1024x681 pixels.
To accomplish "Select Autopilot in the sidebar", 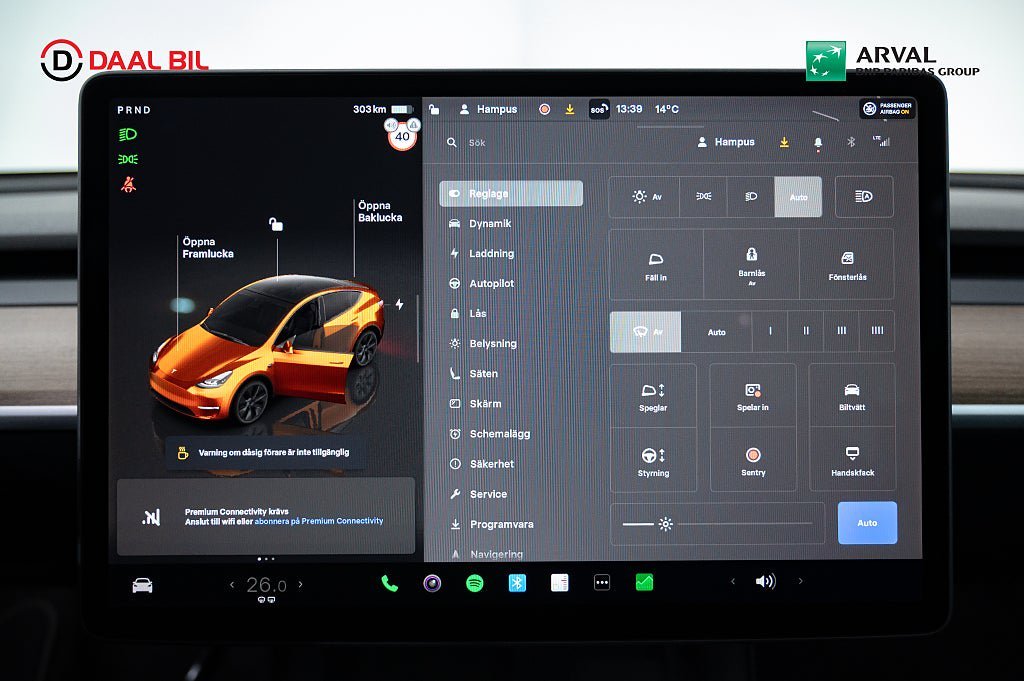I will 491,284.
